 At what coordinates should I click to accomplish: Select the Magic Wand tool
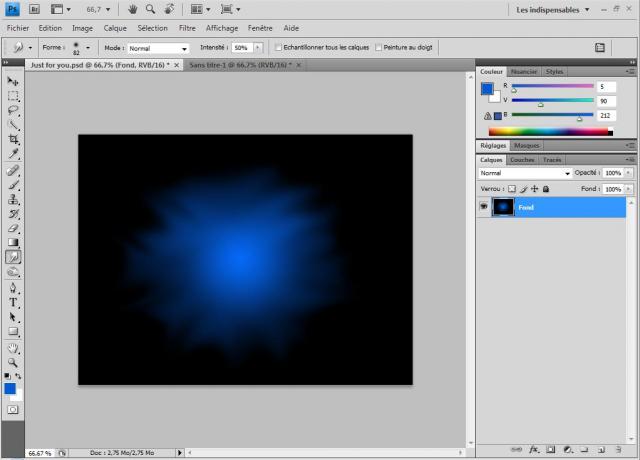click(13, 124)
